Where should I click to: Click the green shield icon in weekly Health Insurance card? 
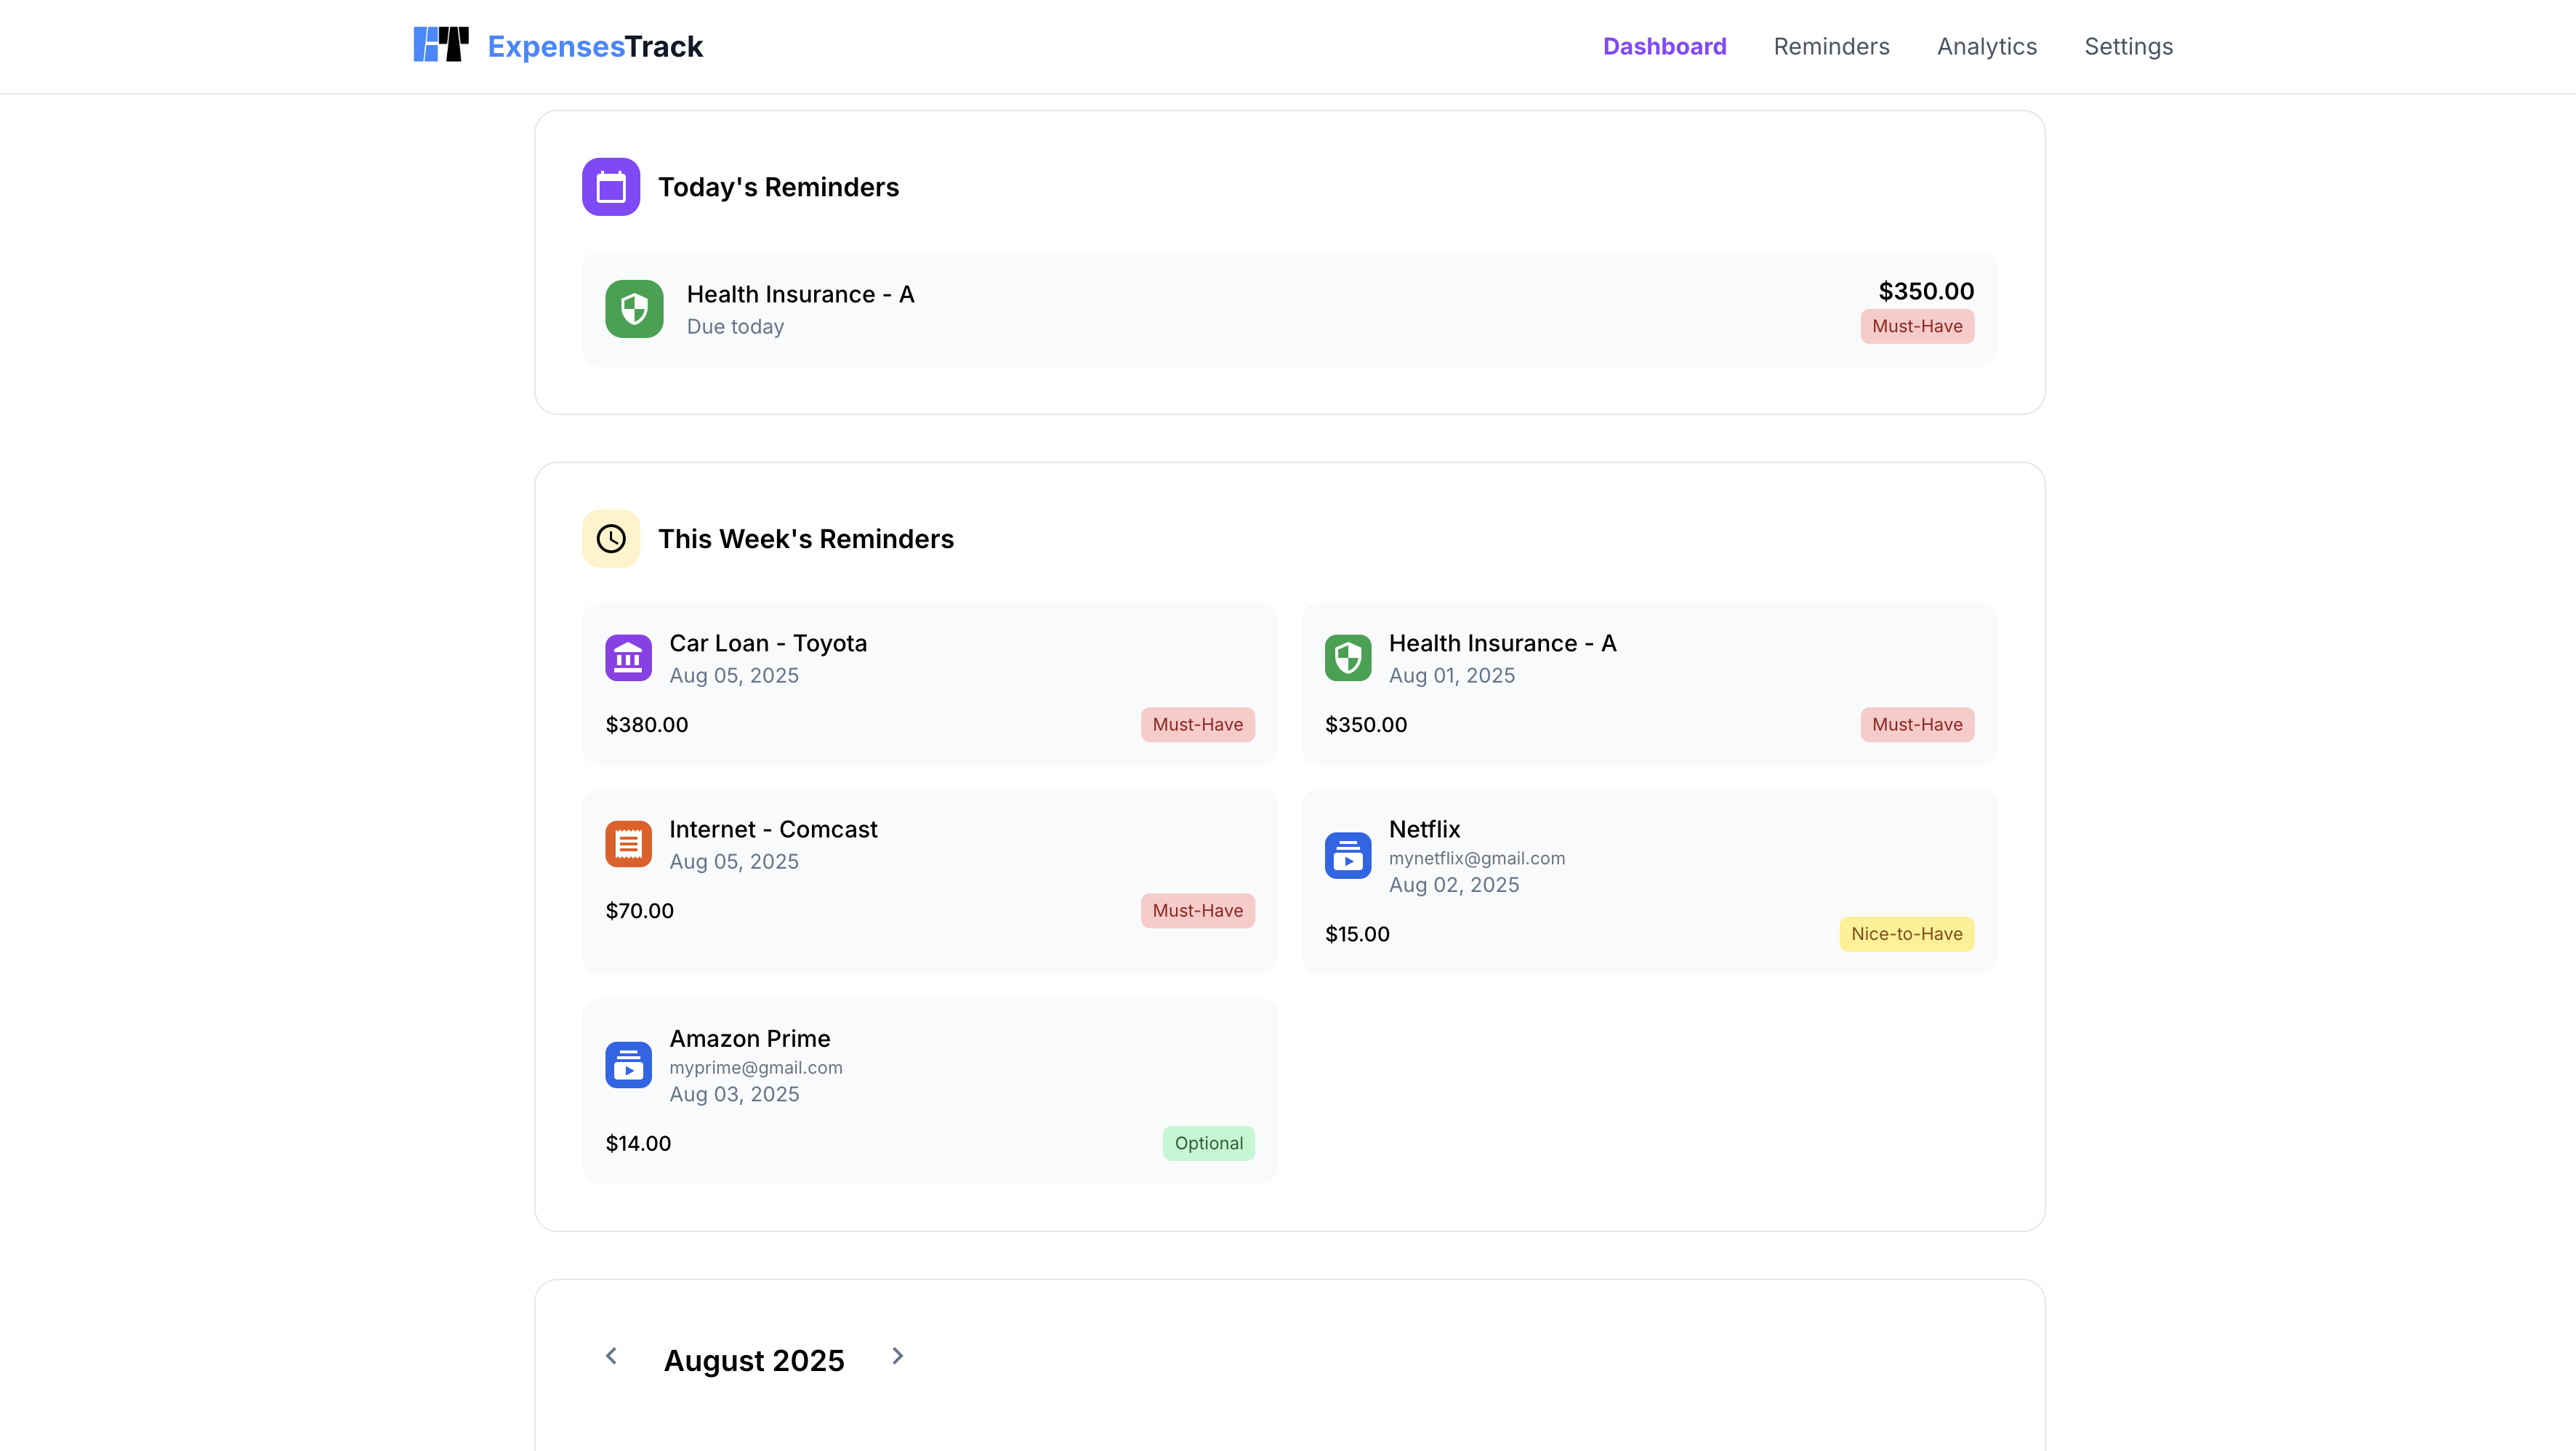point(1348,658)
